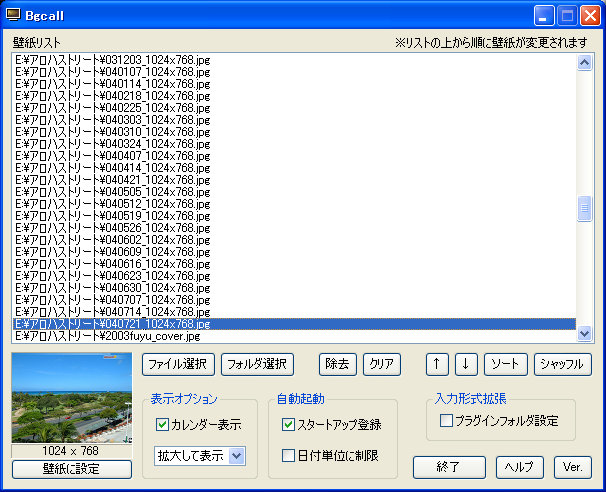The image size is (606, 492).
Task: Click ファイル選択 button
Action: click(178, 364)
